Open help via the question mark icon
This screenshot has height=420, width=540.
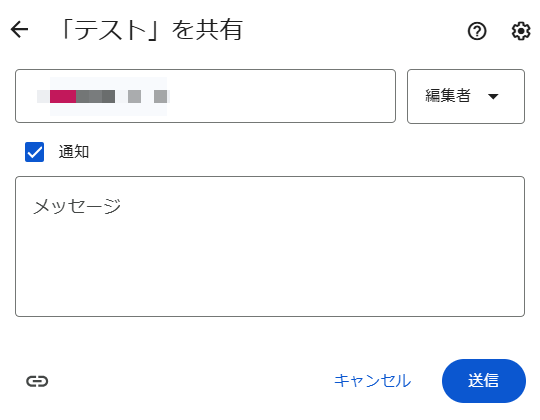point(477,31)
